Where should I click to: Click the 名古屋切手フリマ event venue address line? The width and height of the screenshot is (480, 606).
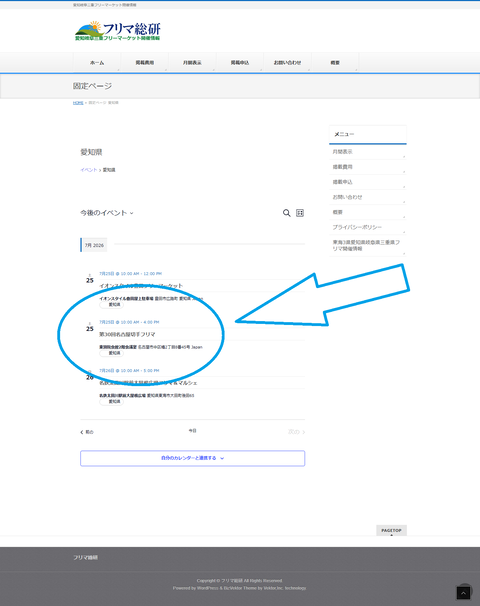tap(151, 347)
